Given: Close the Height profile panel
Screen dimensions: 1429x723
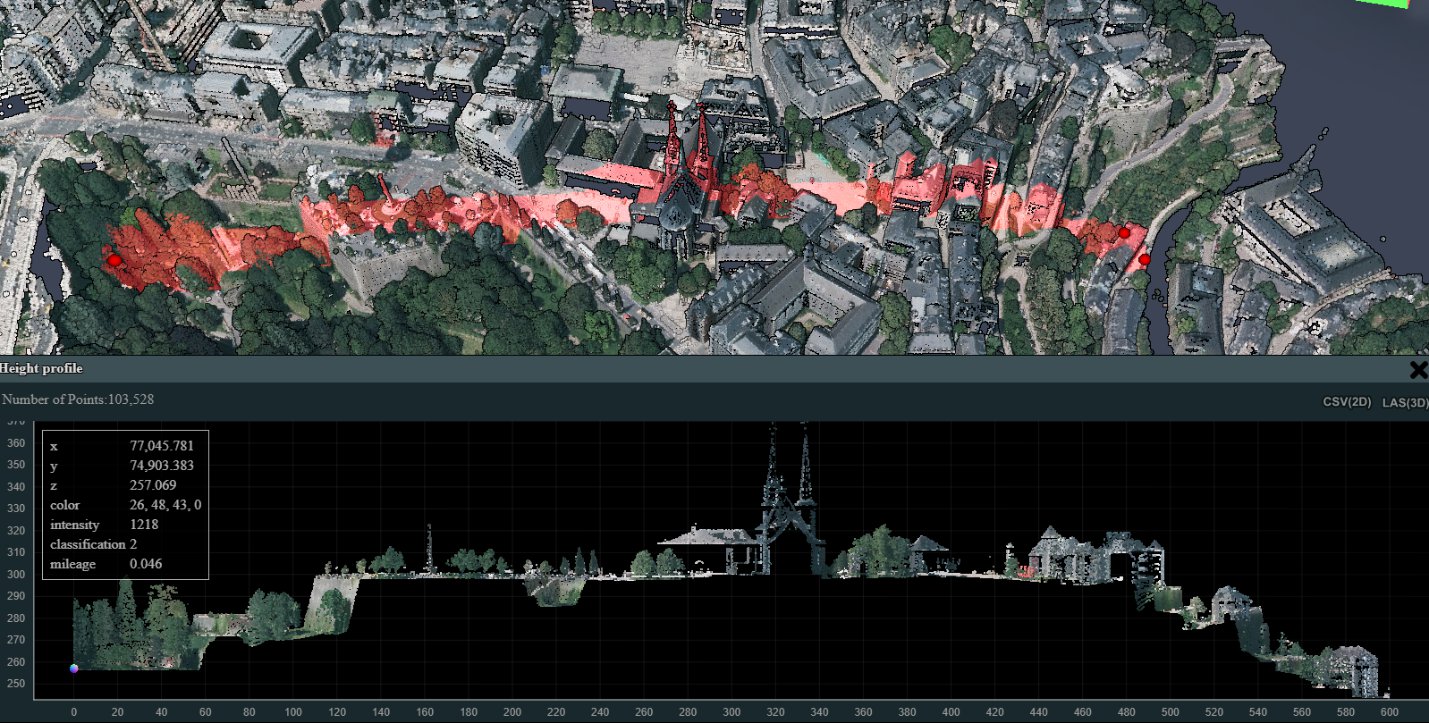Looking at the screenshot, I should click(1419, 370).
